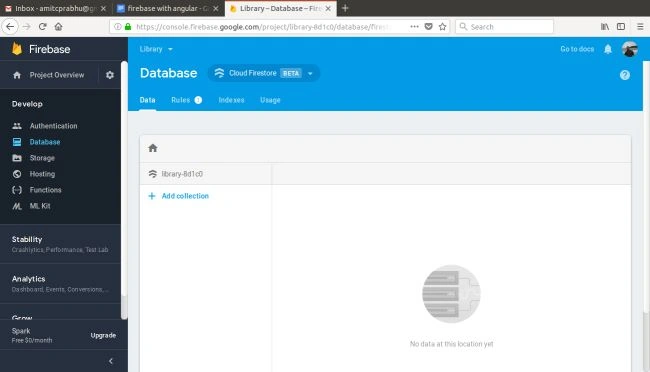This screenshot has height=372, width=650.
Task: Click Project Overview label
Action: point(57,75)
